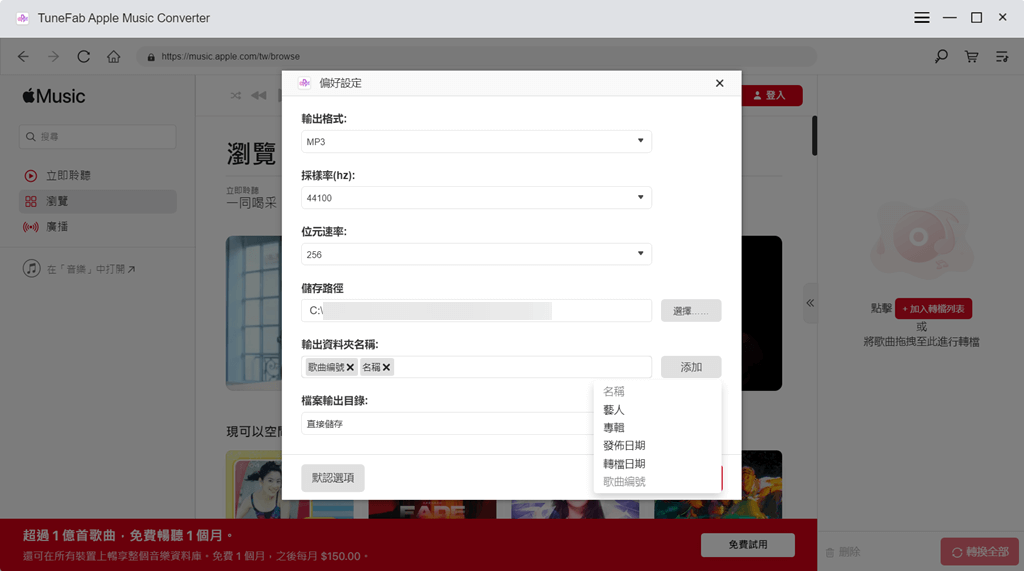The height and width of the screenshot is (571, 1024).
Task: Click 在「音樂」中打開 link
Action: coord(80,269)
